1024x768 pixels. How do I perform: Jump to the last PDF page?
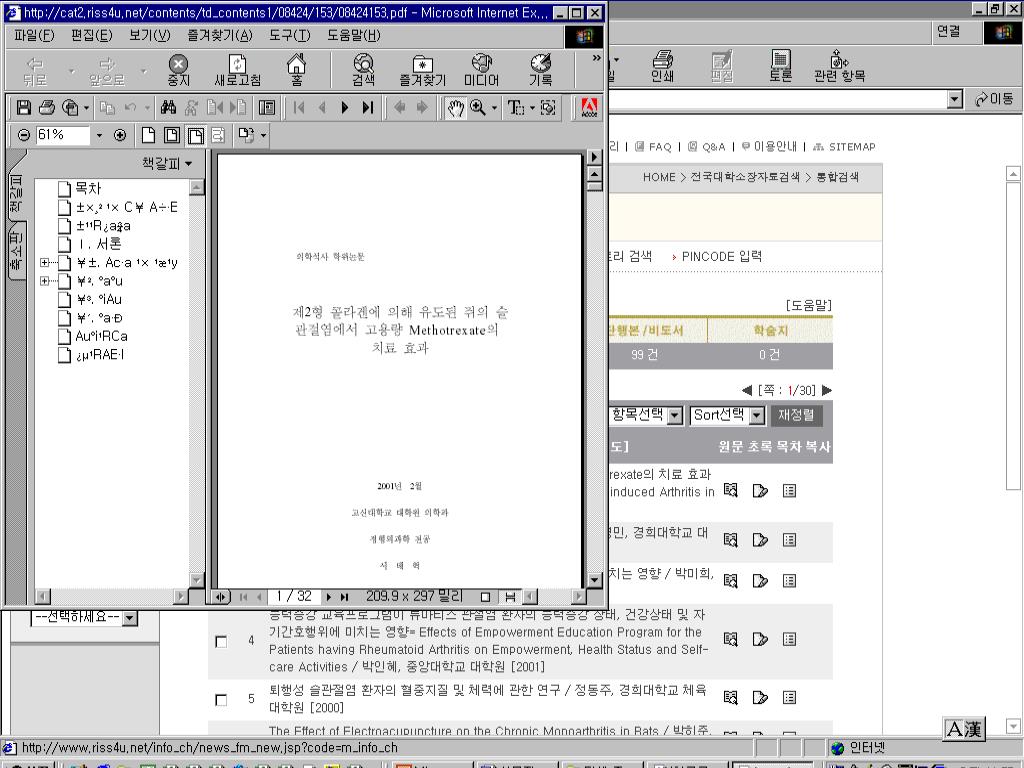pyautogui.click(x=367, y=107)
